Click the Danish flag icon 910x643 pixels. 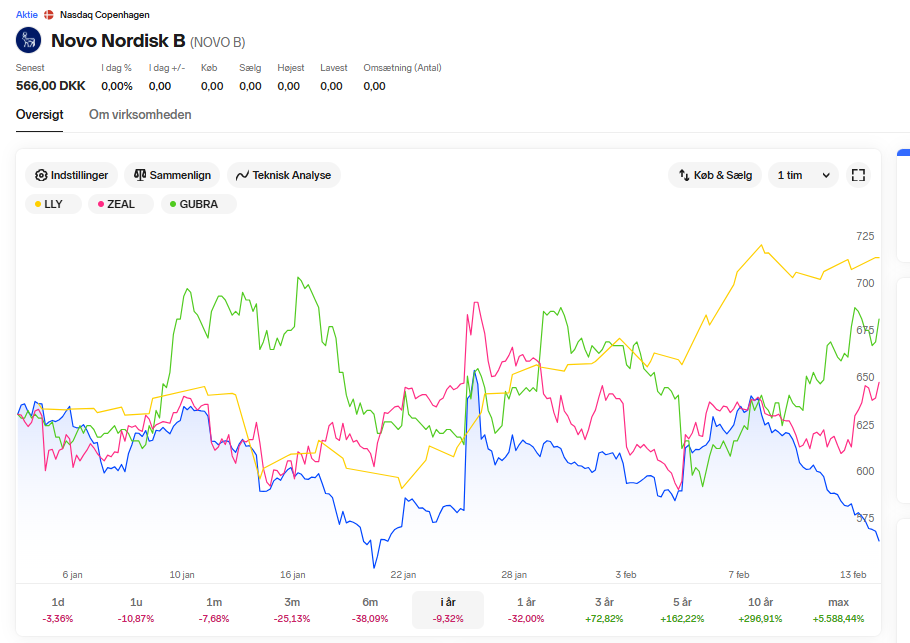tap(49, 15)
